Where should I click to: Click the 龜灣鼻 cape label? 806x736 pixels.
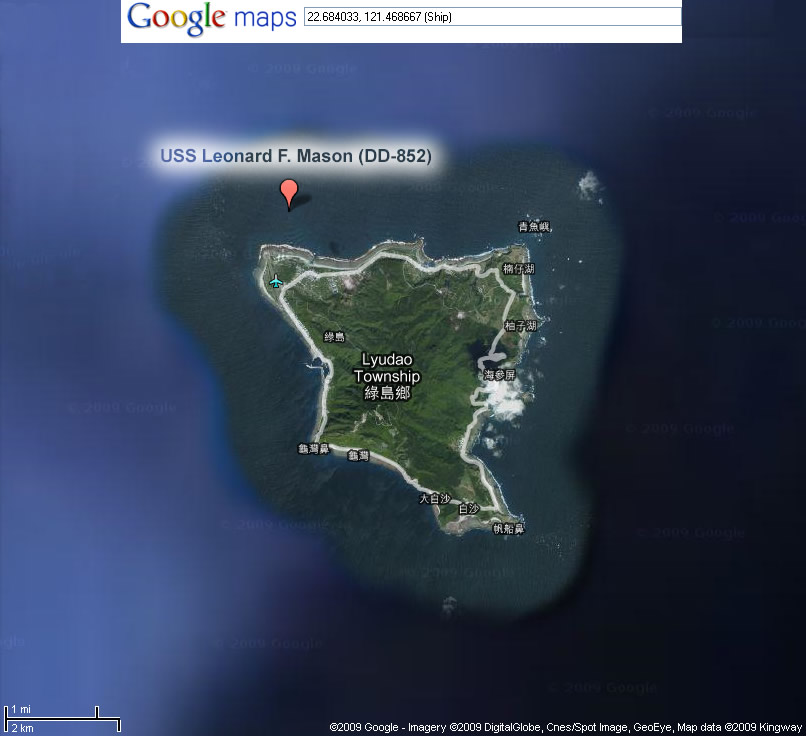tap(314, 449)
